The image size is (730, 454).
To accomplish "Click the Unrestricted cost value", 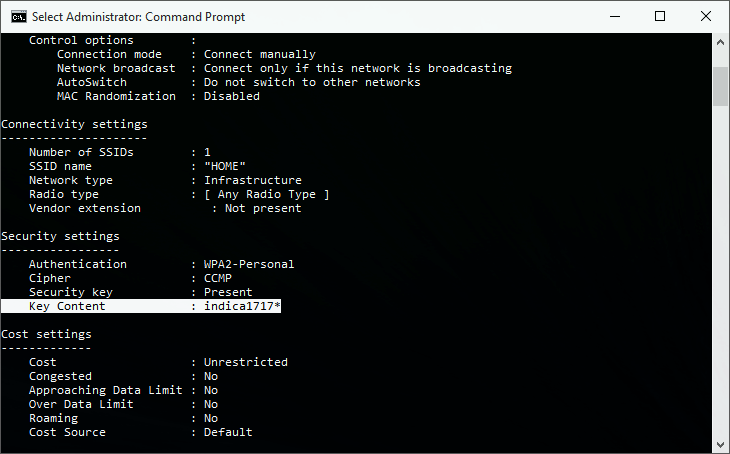I will 246,362.
